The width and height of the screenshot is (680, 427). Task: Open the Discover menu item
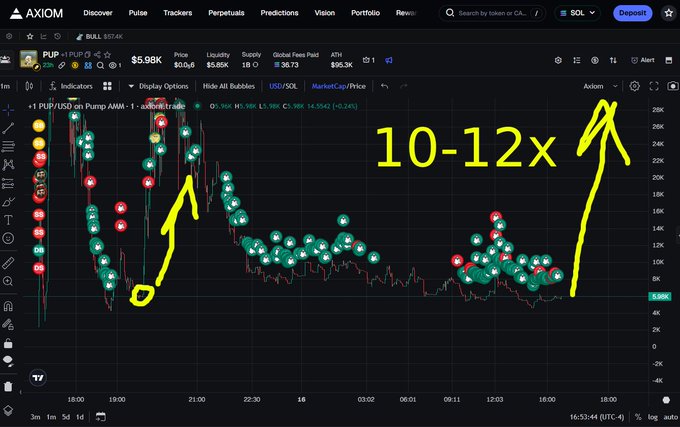tap(98, 13)
